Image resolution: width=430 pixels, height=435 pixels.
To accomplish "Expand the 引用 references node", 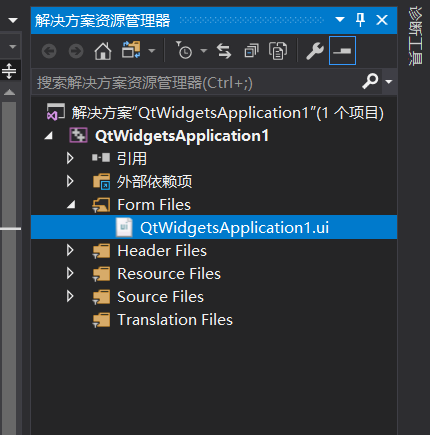I will (70, 158).
